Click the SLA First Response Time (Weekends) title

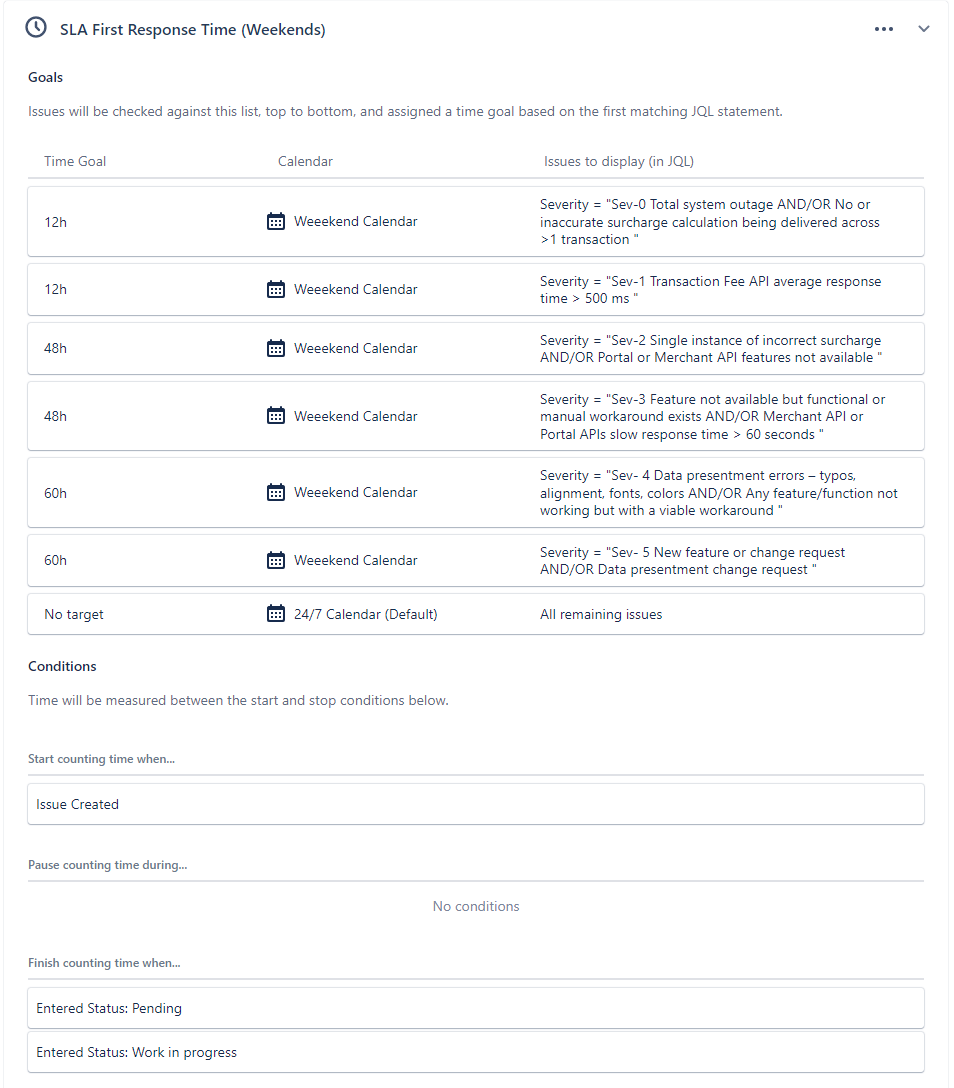tap(192, 30)
